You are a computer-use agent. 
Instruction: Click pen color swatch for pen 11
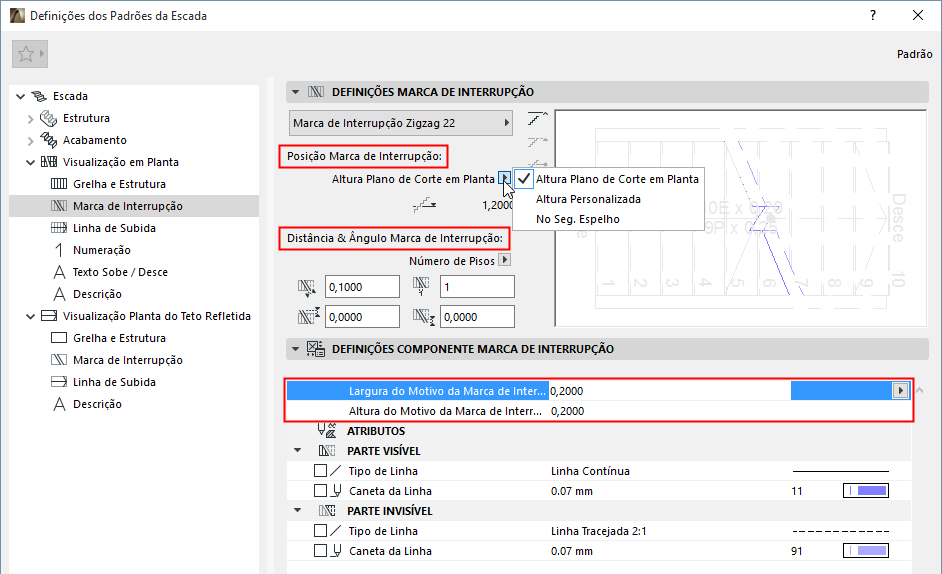point(866,491)
